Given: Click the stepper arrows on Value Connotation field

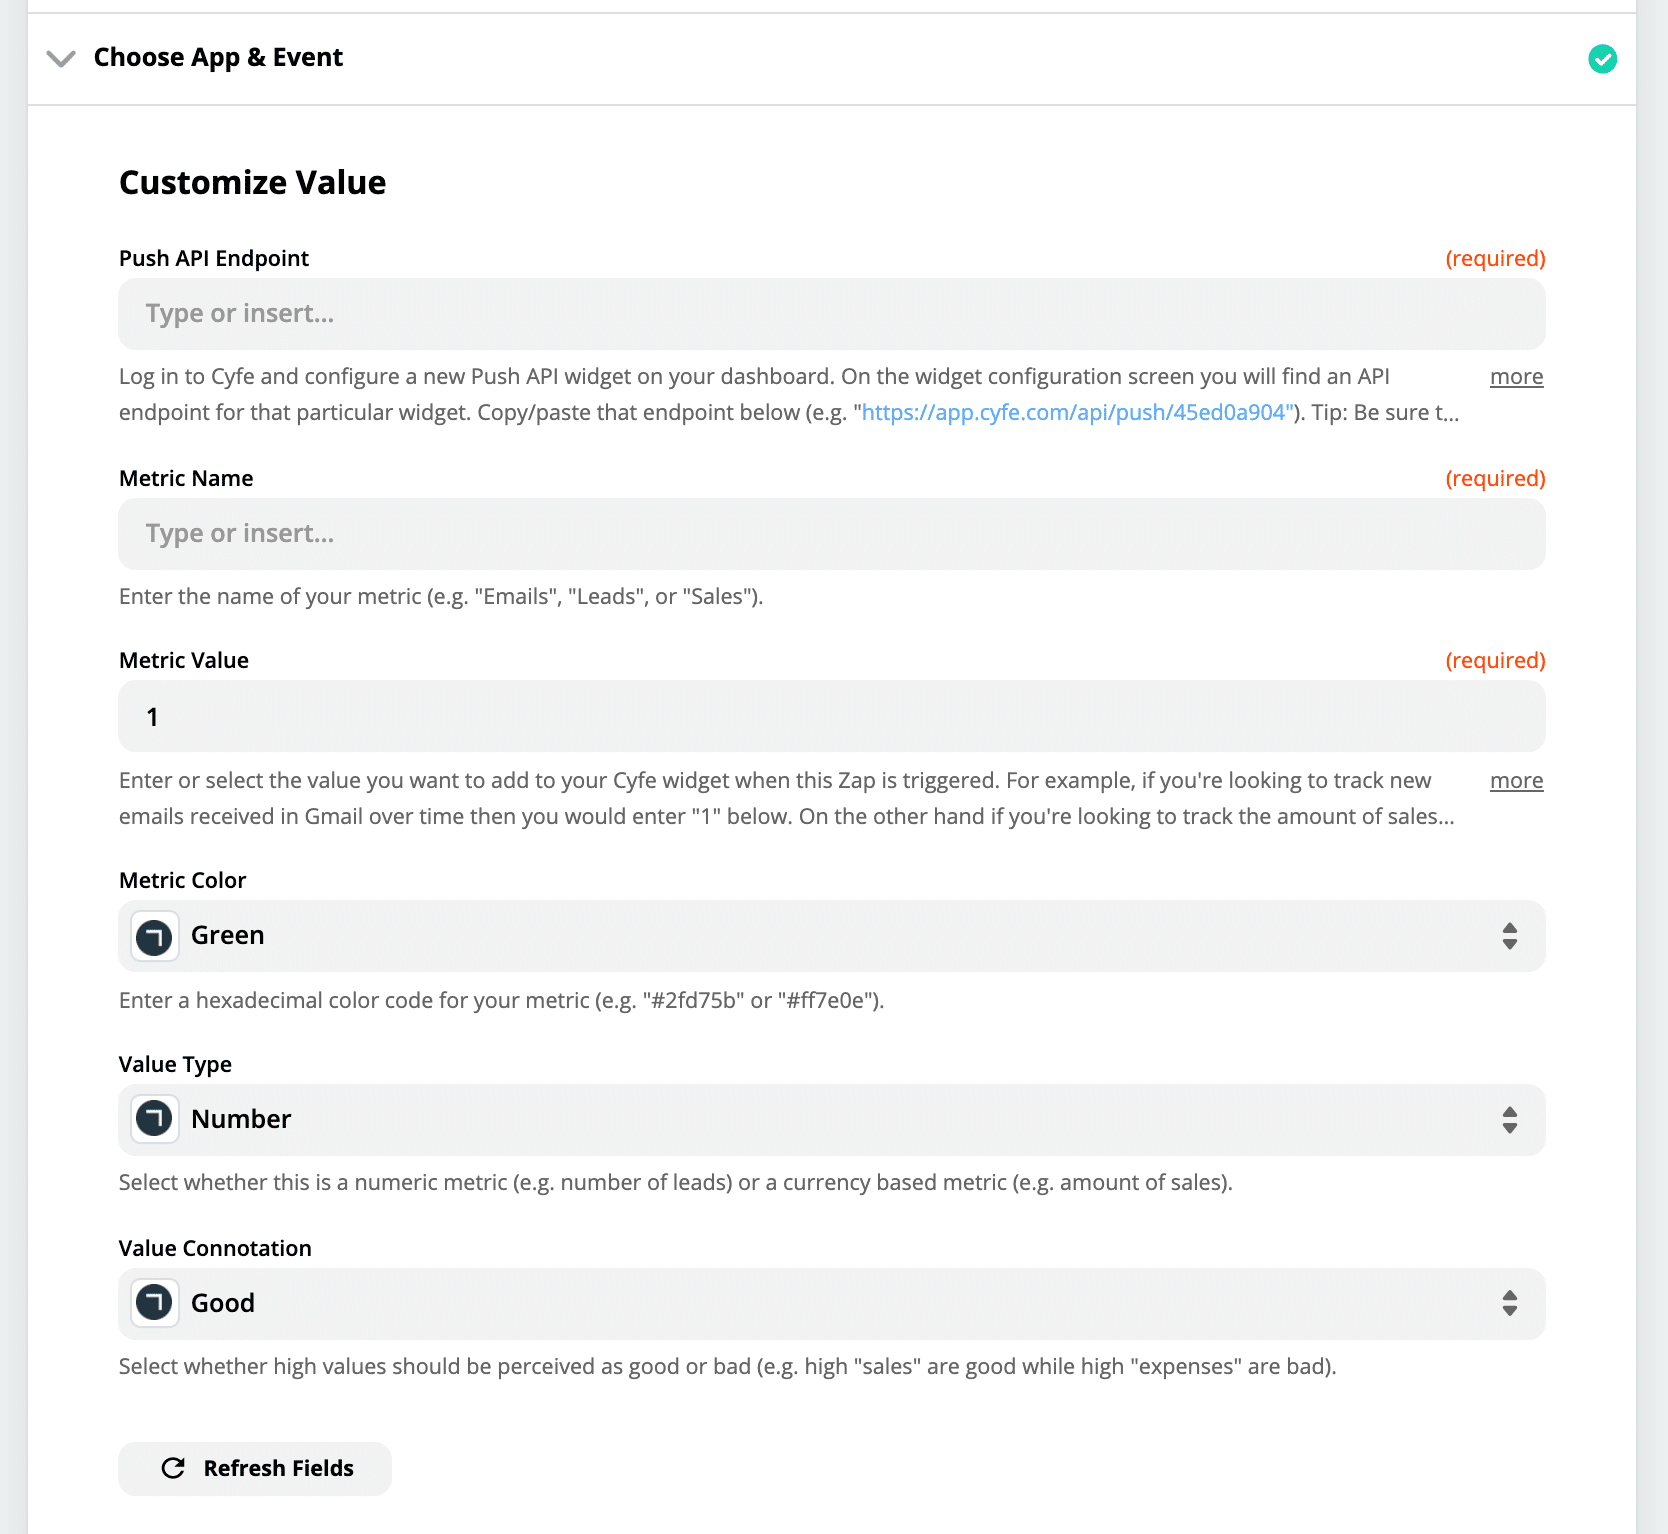Looking at the screenshot, I should (1510, 1304).
